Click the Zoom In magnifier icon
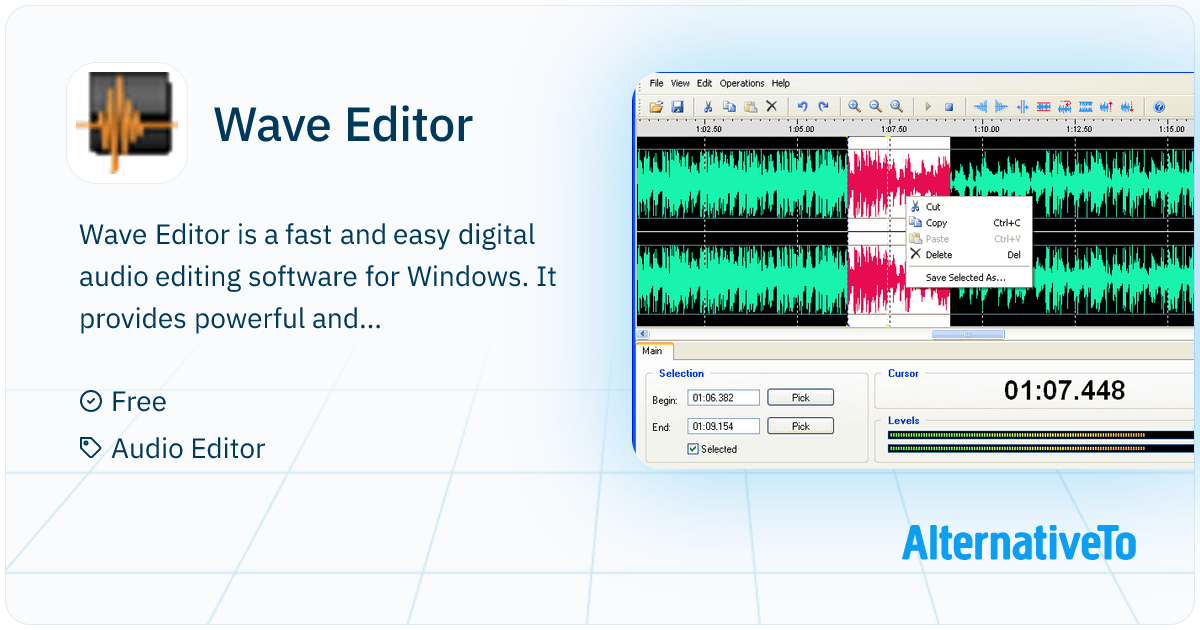The height and width of the screenshot is (630, 1200). pos(854,107)
